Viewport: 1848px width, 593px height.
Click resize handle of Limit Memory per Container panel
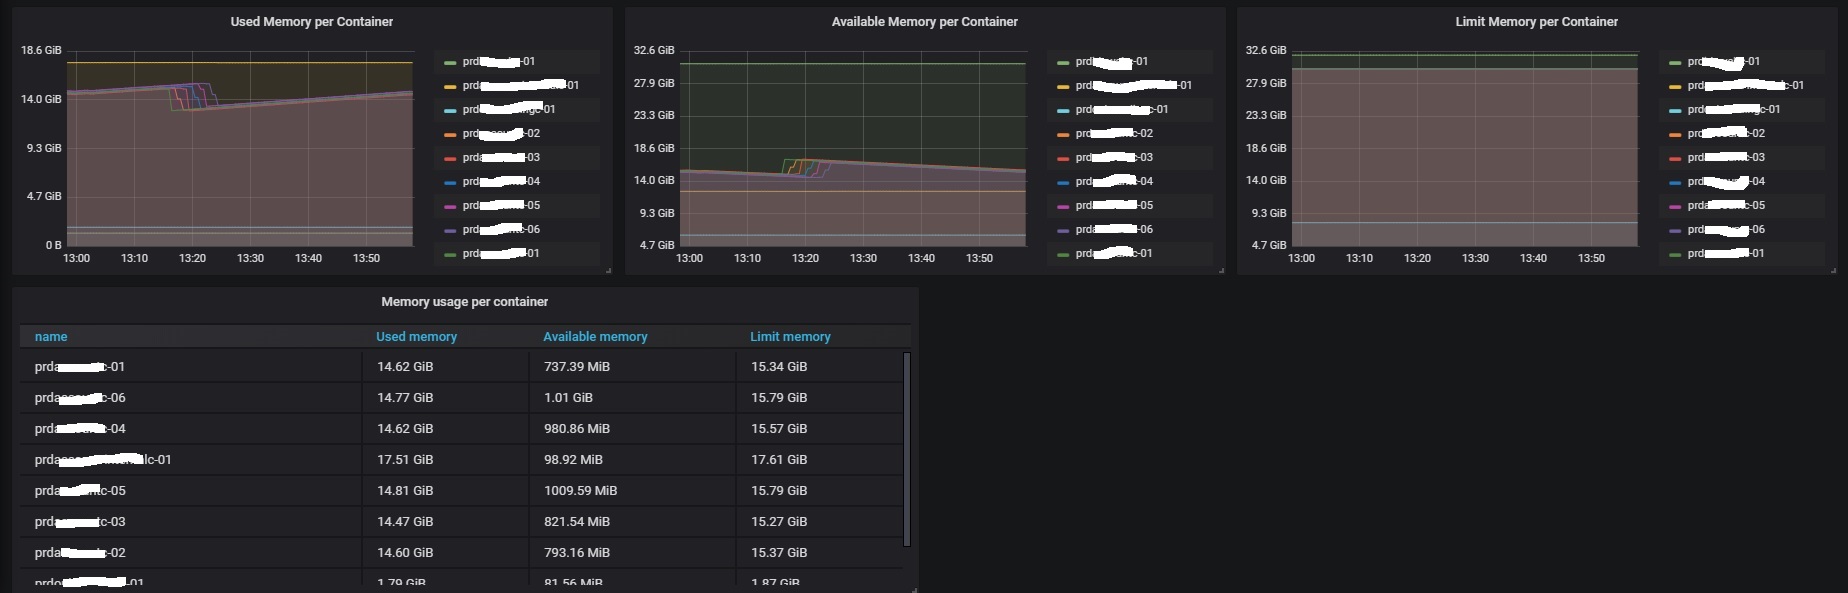[1833, 270]
